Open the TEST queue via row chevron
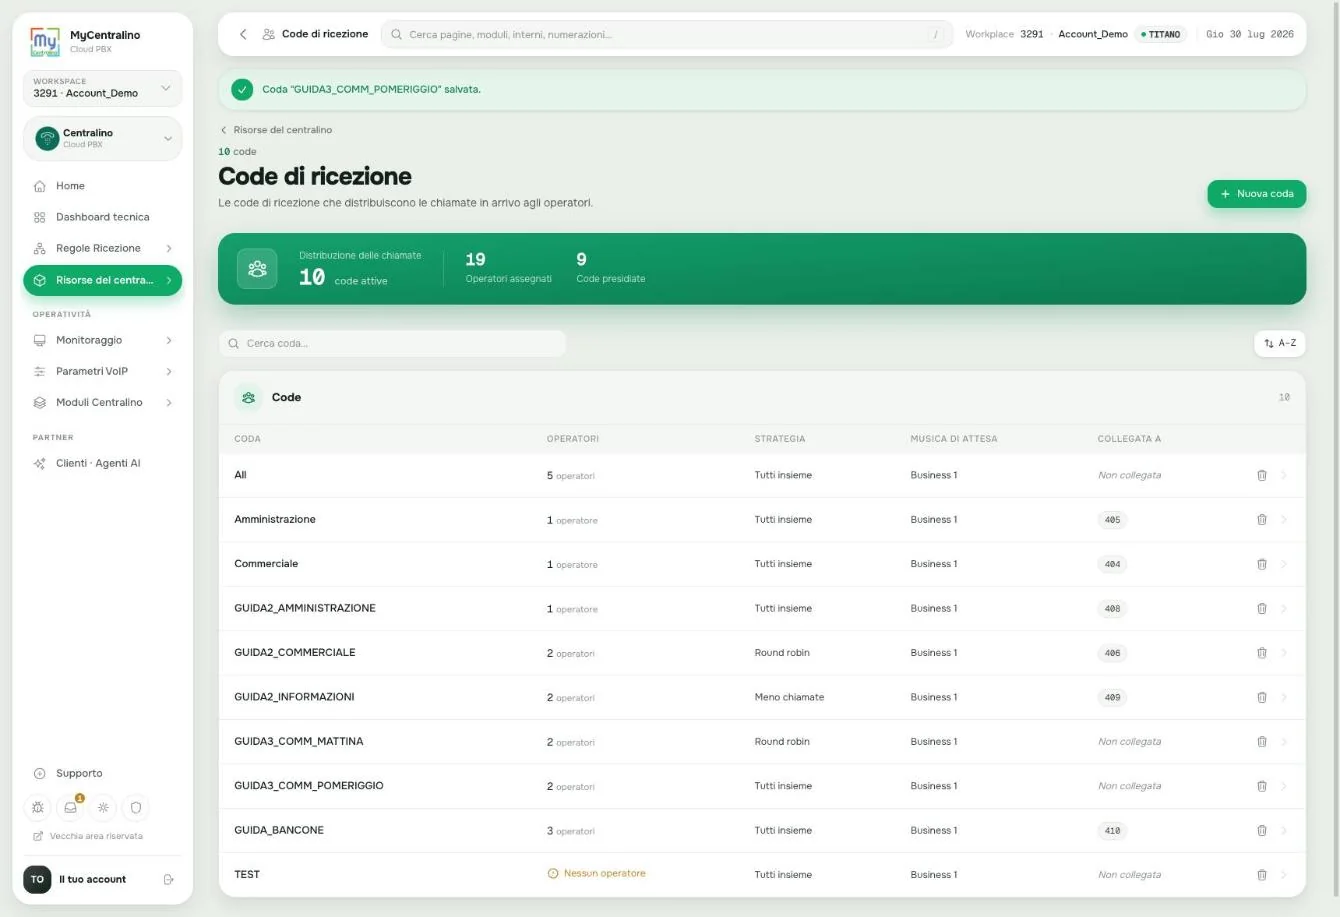Image resolution: width=1340 pixels, height=917 pixels. point(1284,875)
